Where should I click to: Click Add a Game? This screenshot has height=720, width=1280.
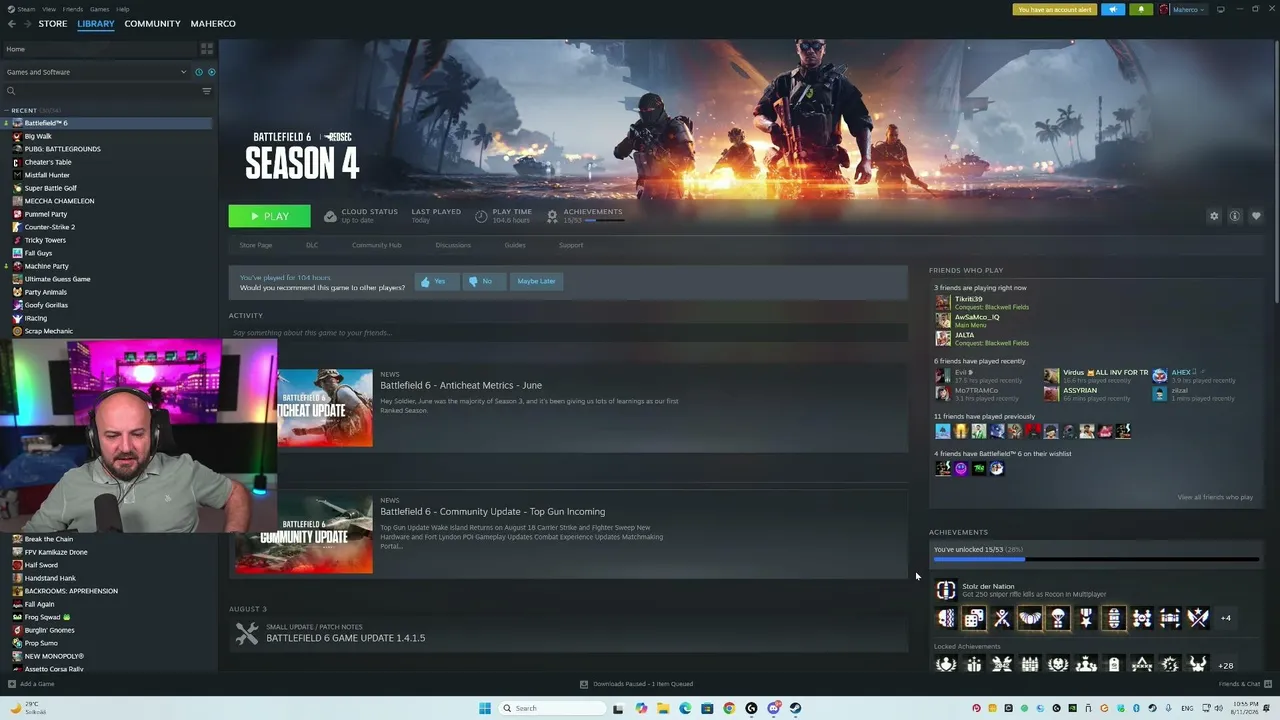(31, 684)
